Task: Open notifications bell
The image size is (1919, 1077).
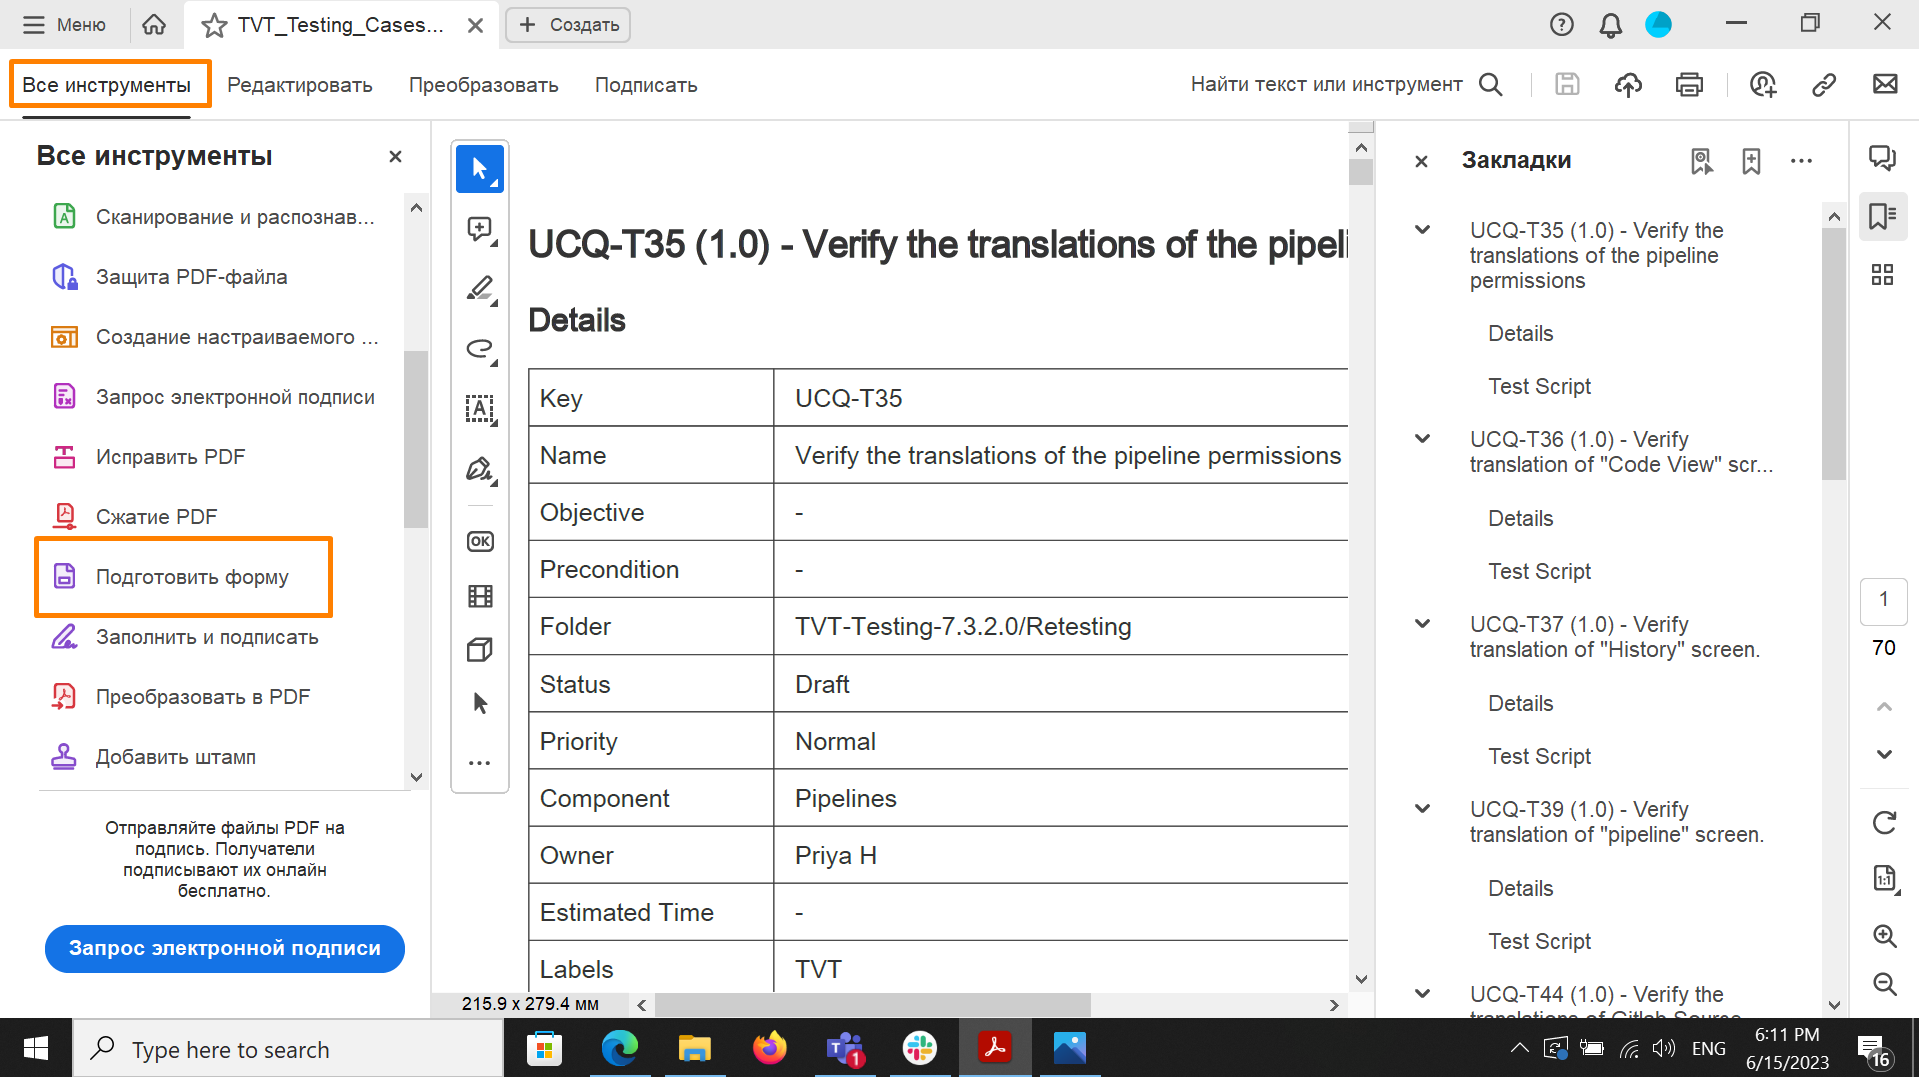Action: (1610, 25)
